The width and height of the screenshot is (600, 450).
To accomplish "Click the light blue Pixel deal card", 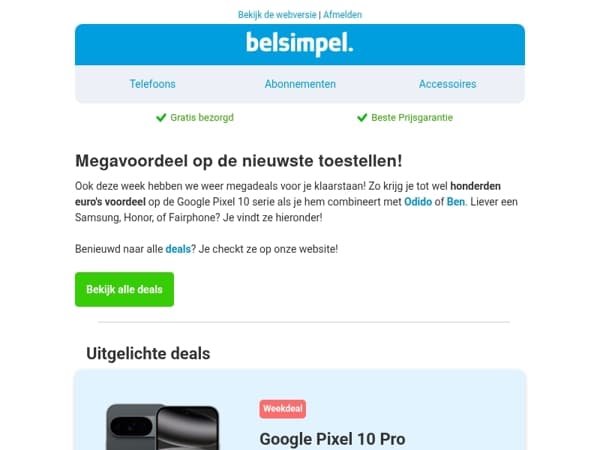I will (x=300, y=410).
